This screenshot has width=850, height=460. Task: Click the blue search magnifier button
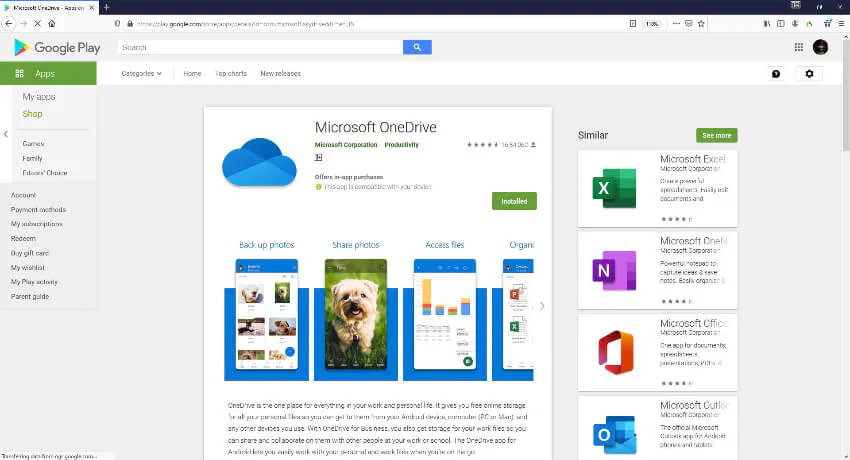pos(417,47)
